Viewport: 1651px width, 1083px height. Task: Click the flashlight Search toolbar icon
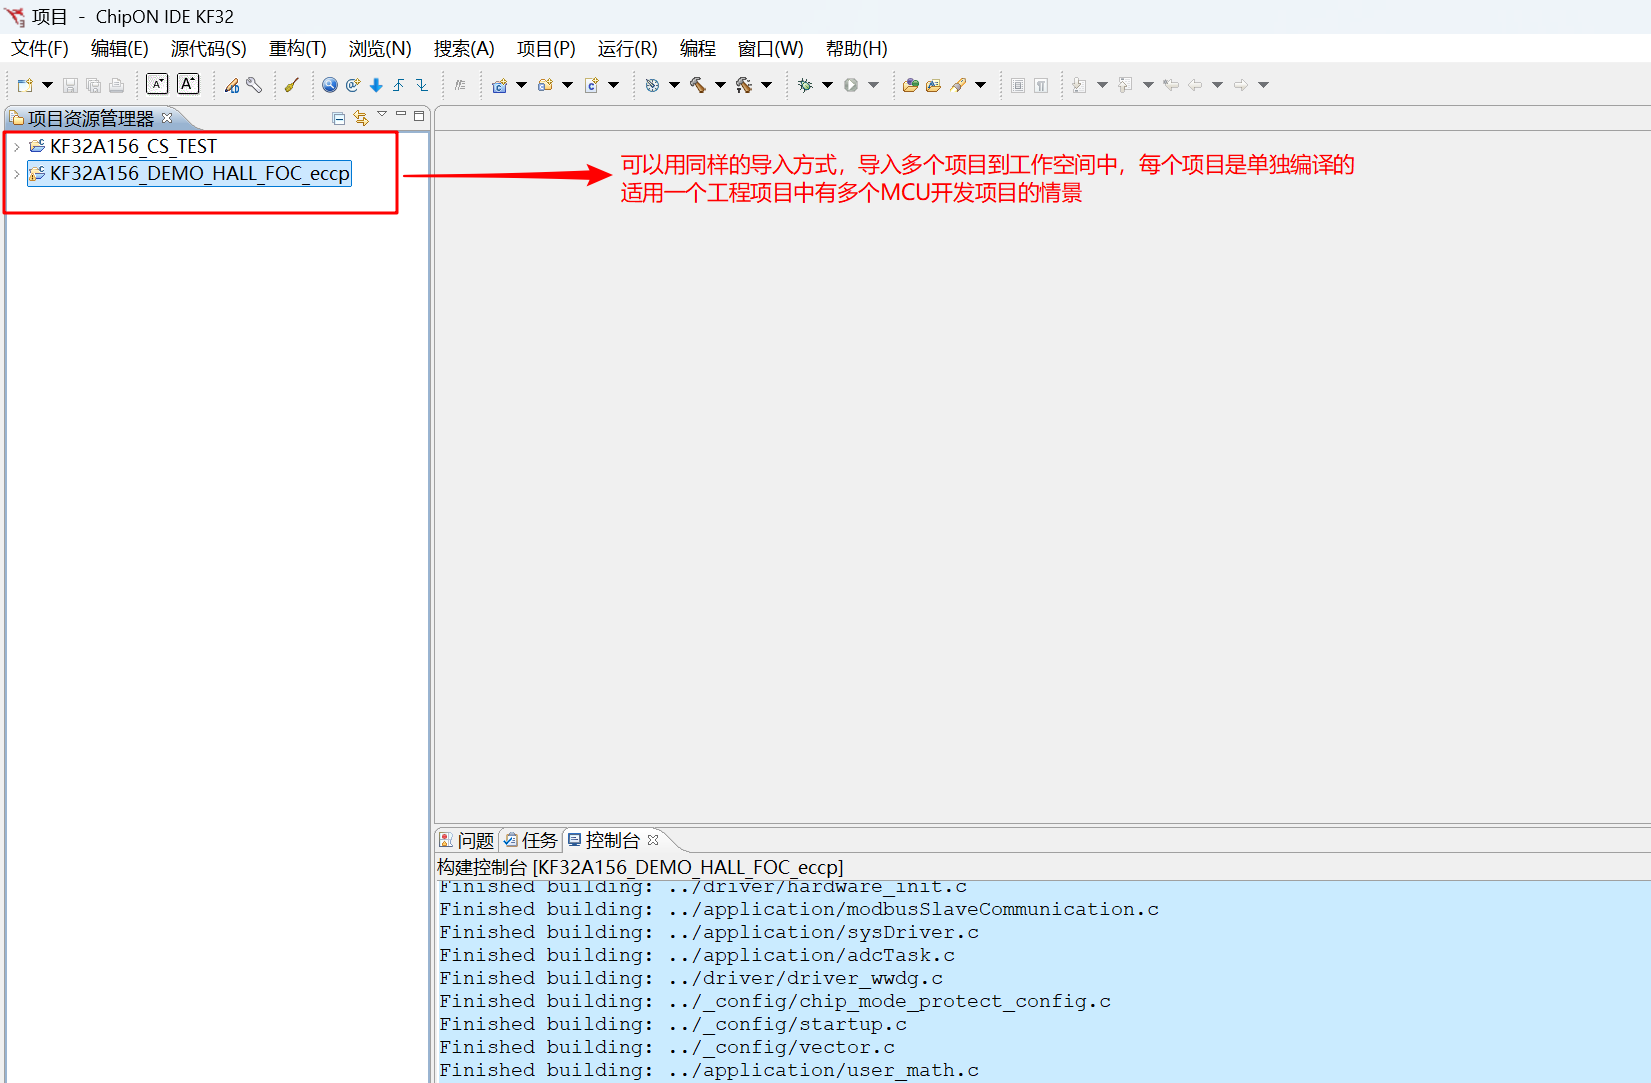(x=958, y=85)
